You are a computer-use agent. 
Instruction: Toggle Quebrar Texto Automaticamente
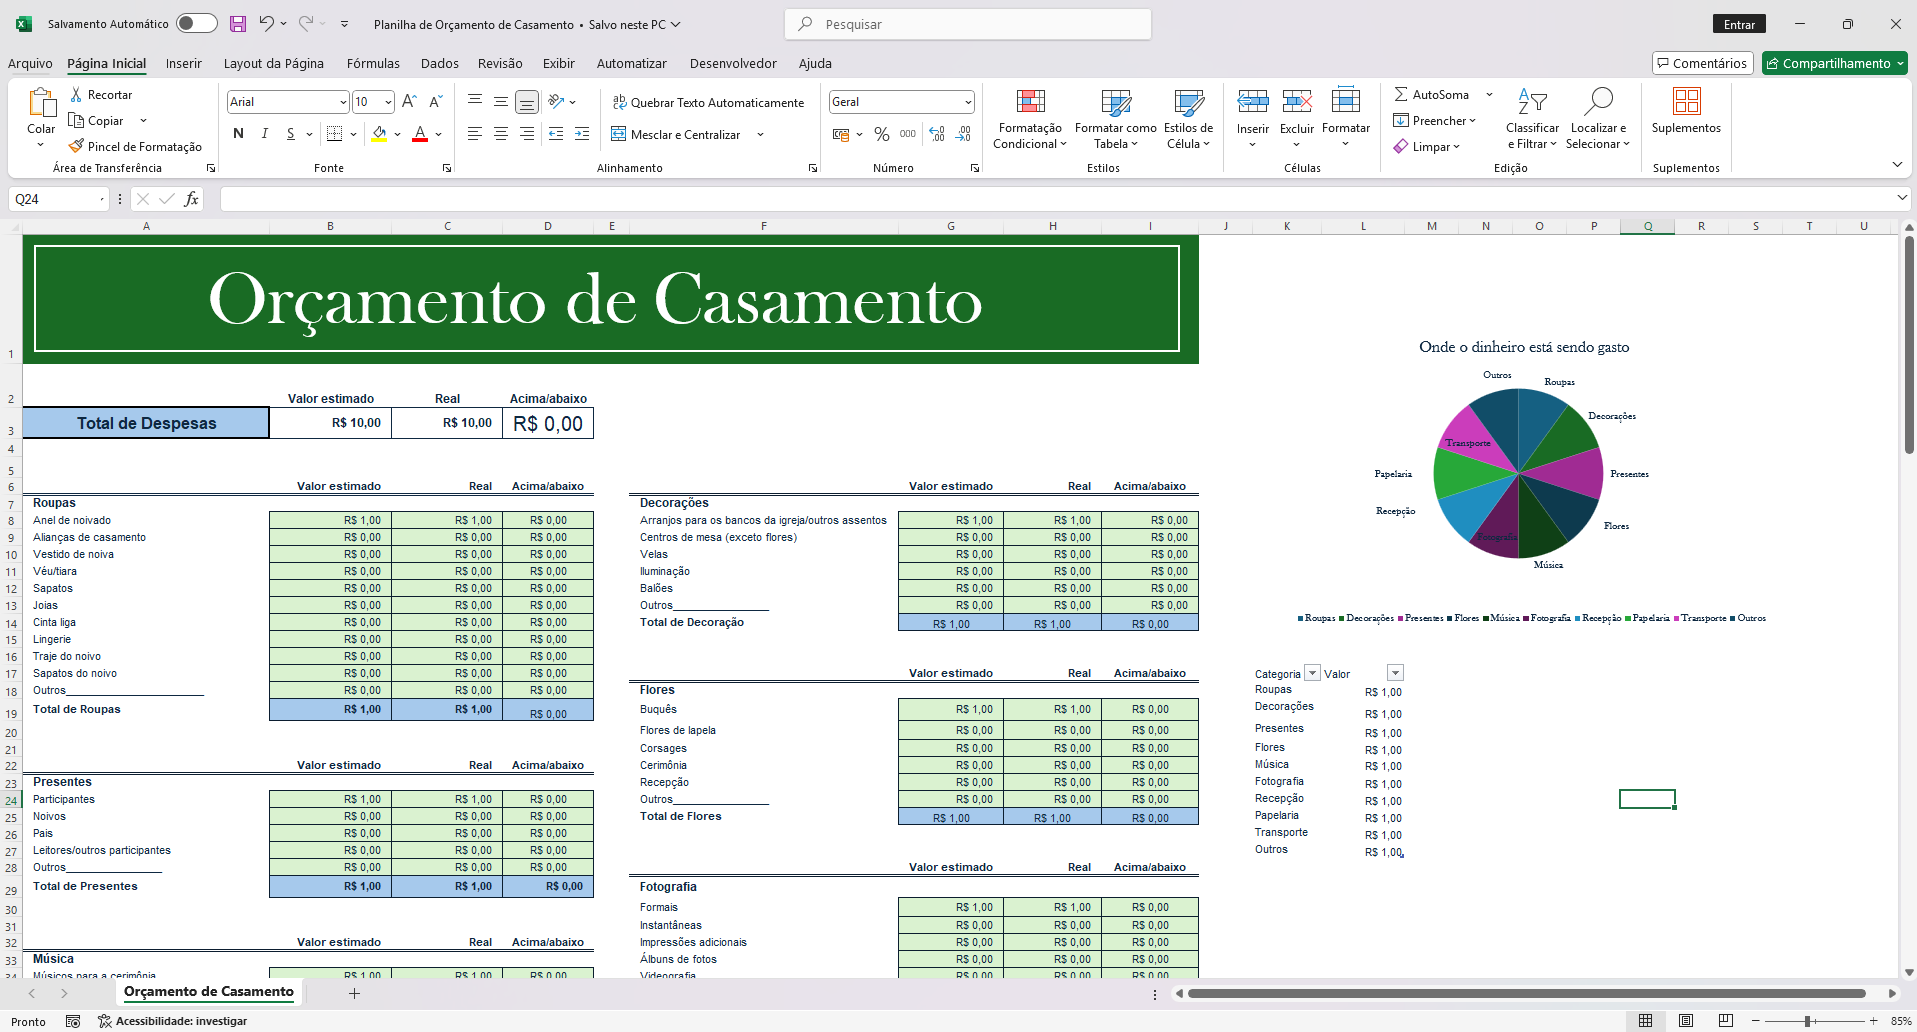pyautogui.click(x=708, y=102)
